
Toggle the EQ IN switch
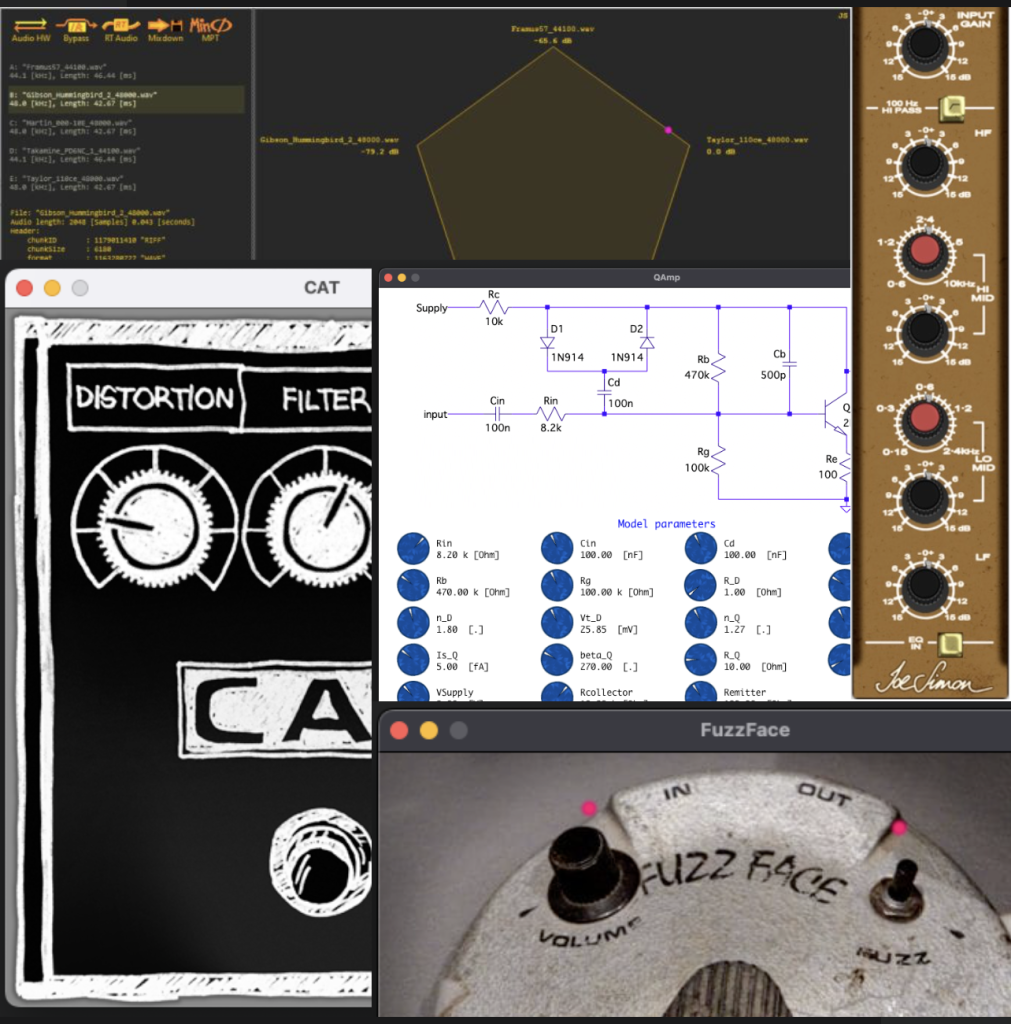tap(953, 644)
